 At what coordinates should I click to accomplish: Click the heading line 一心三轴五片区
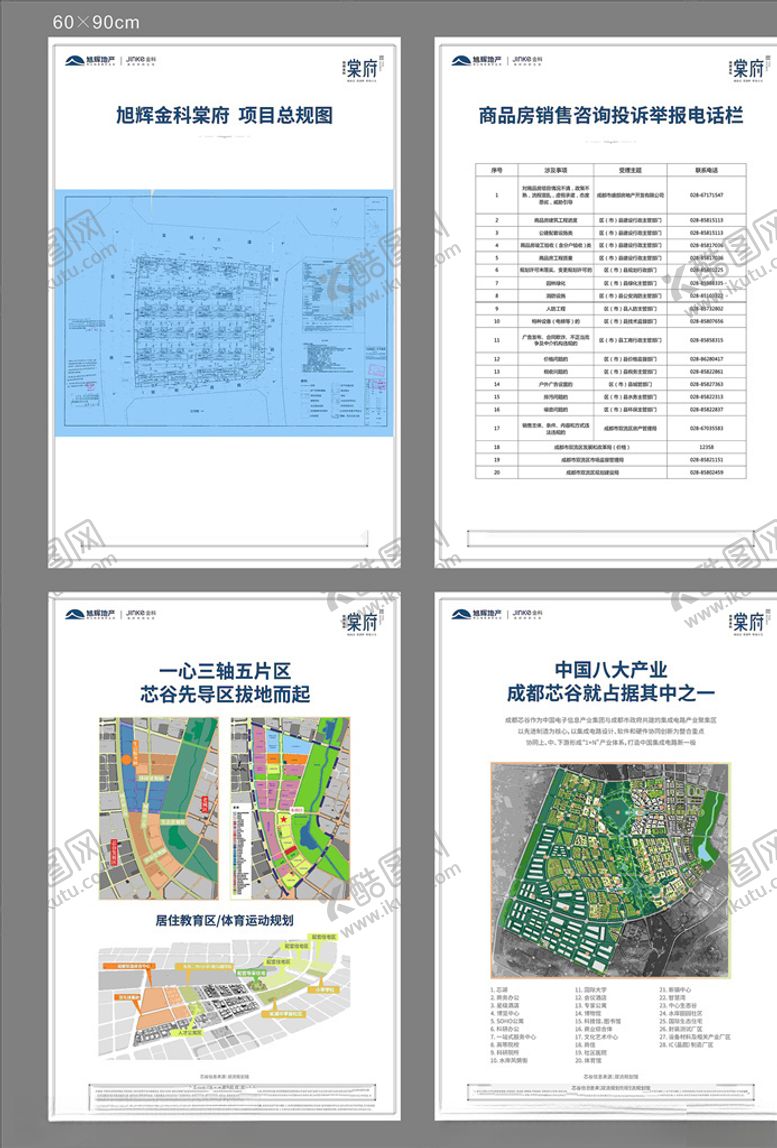225,671
